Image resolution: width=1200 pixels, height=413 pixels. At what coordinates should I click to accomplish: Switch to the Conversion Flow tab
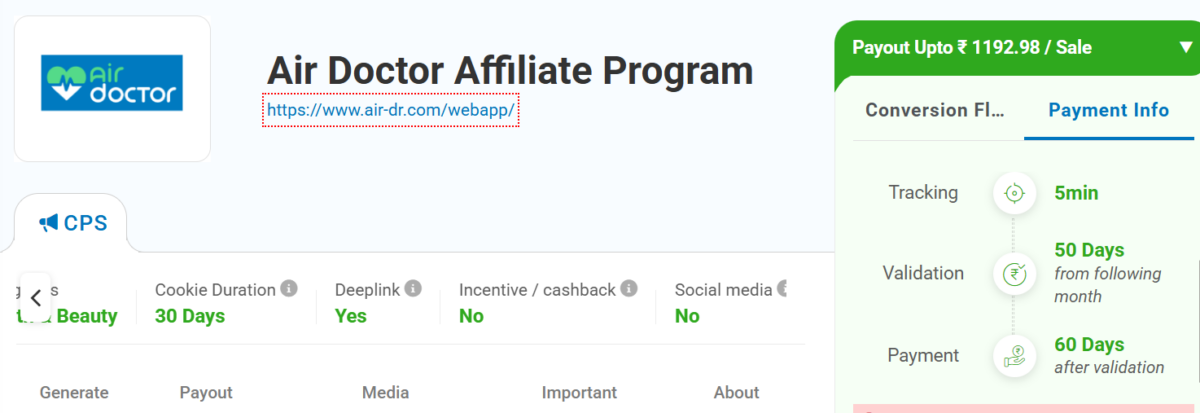(x=934, y=110)
